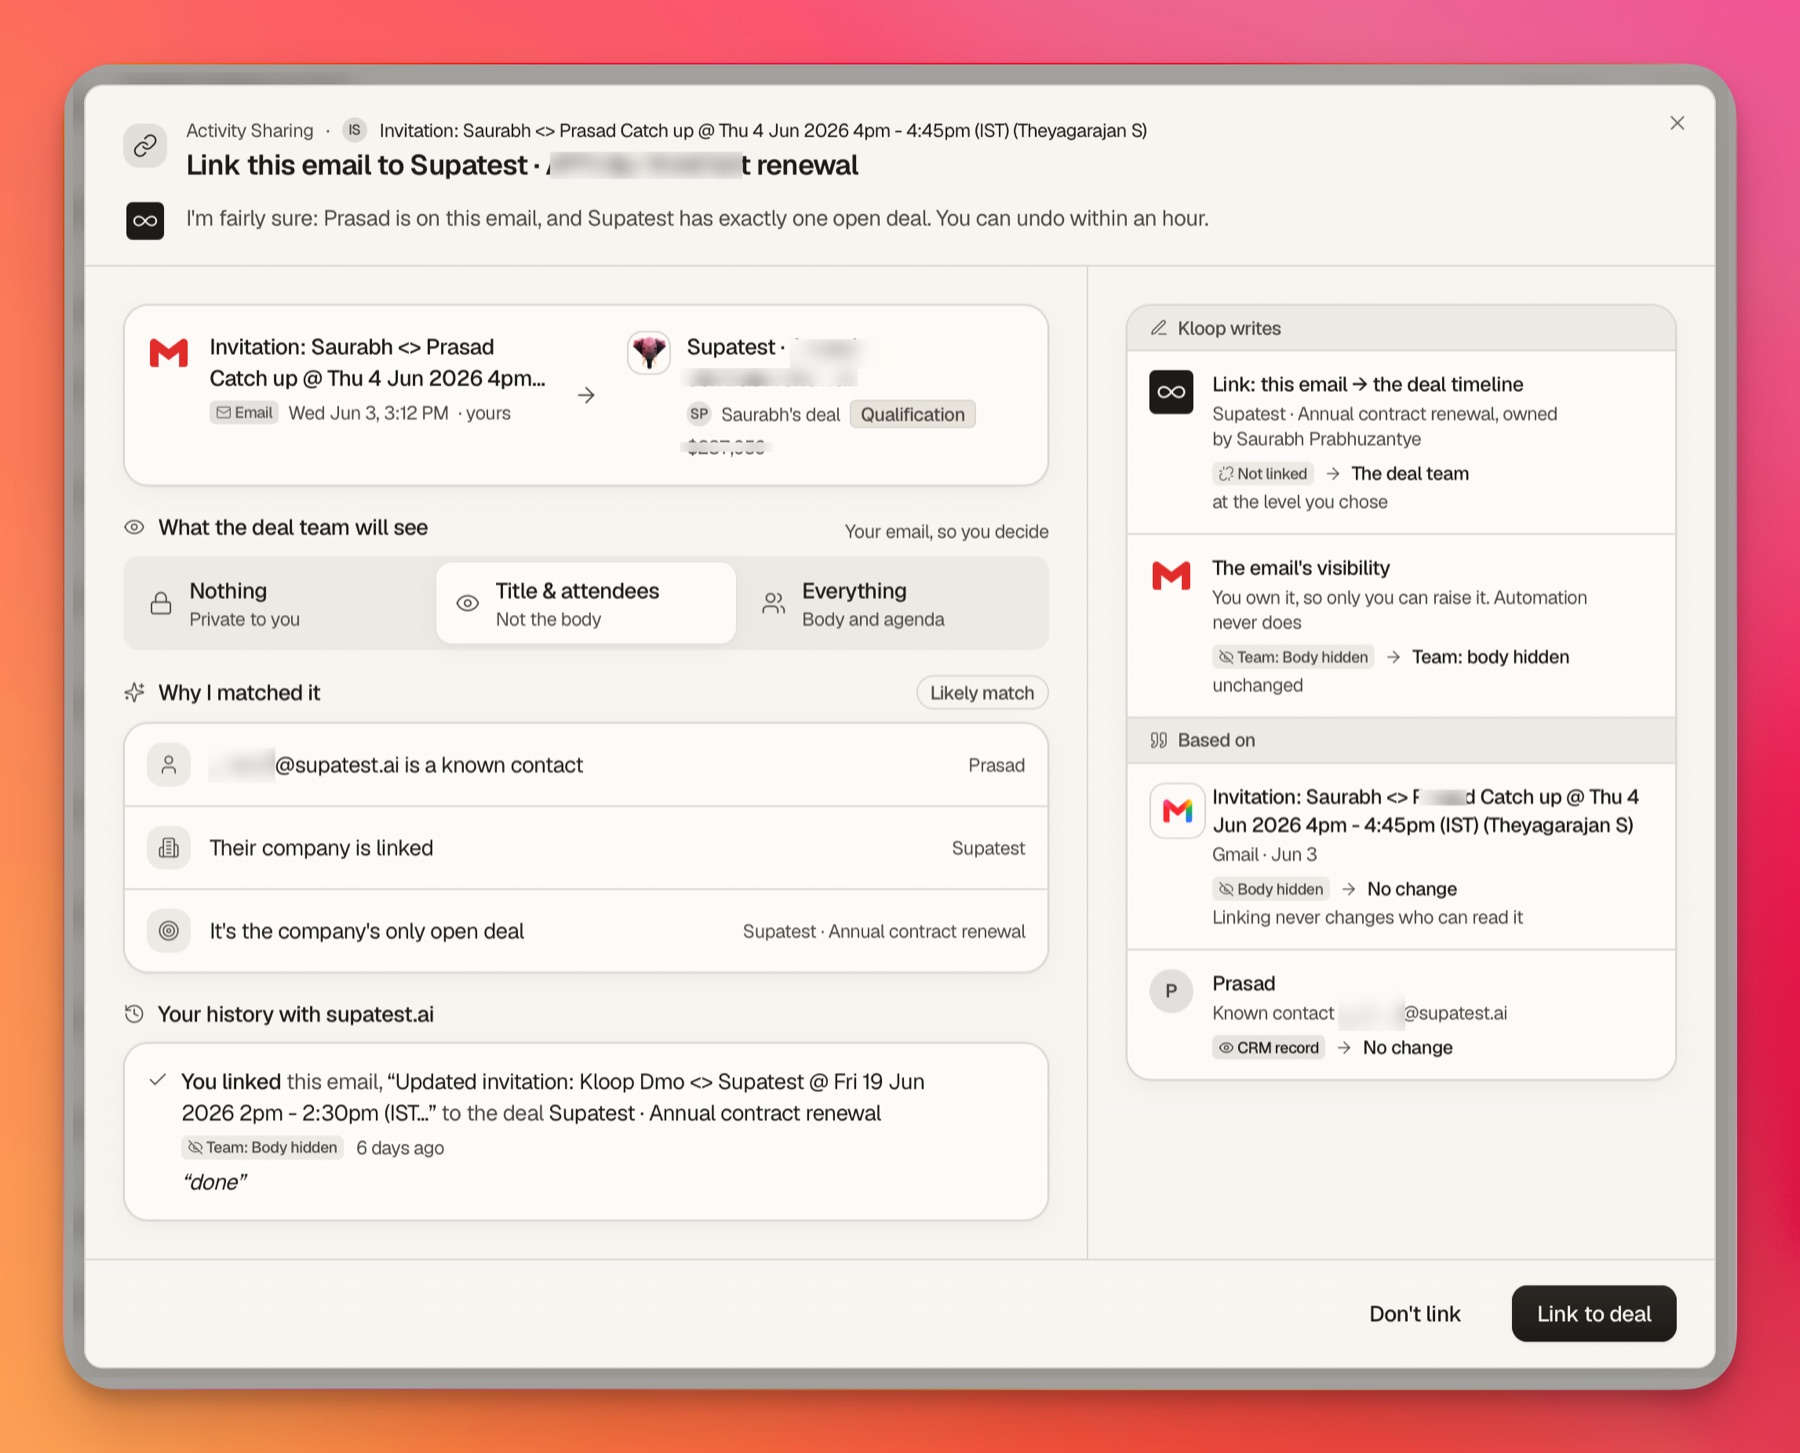Click the CRM record tag under Prasad
This screenshot has height=1453, width=1800.
pos(1269,1047)
